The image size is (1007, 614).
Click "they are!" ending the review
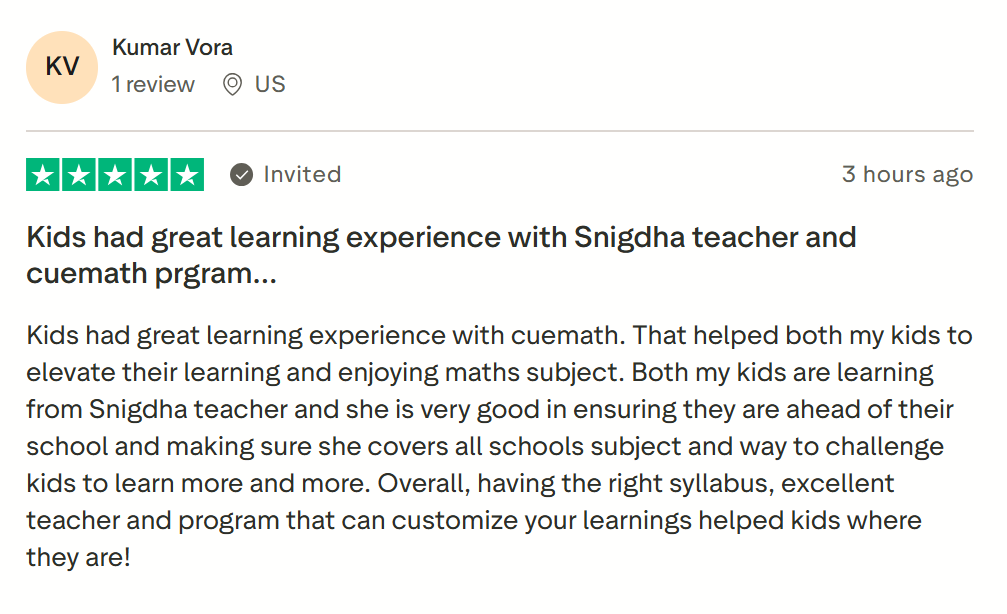coord(78,557)
